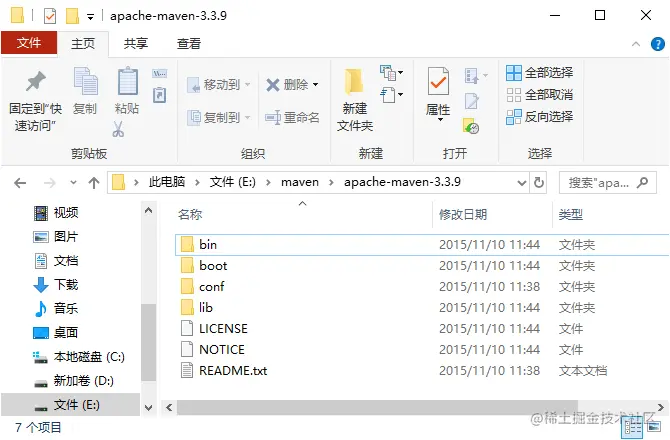The height and width of the screenshot is (440, 670).
Task: Click the search magnifier icon
Action: [642, 183]
